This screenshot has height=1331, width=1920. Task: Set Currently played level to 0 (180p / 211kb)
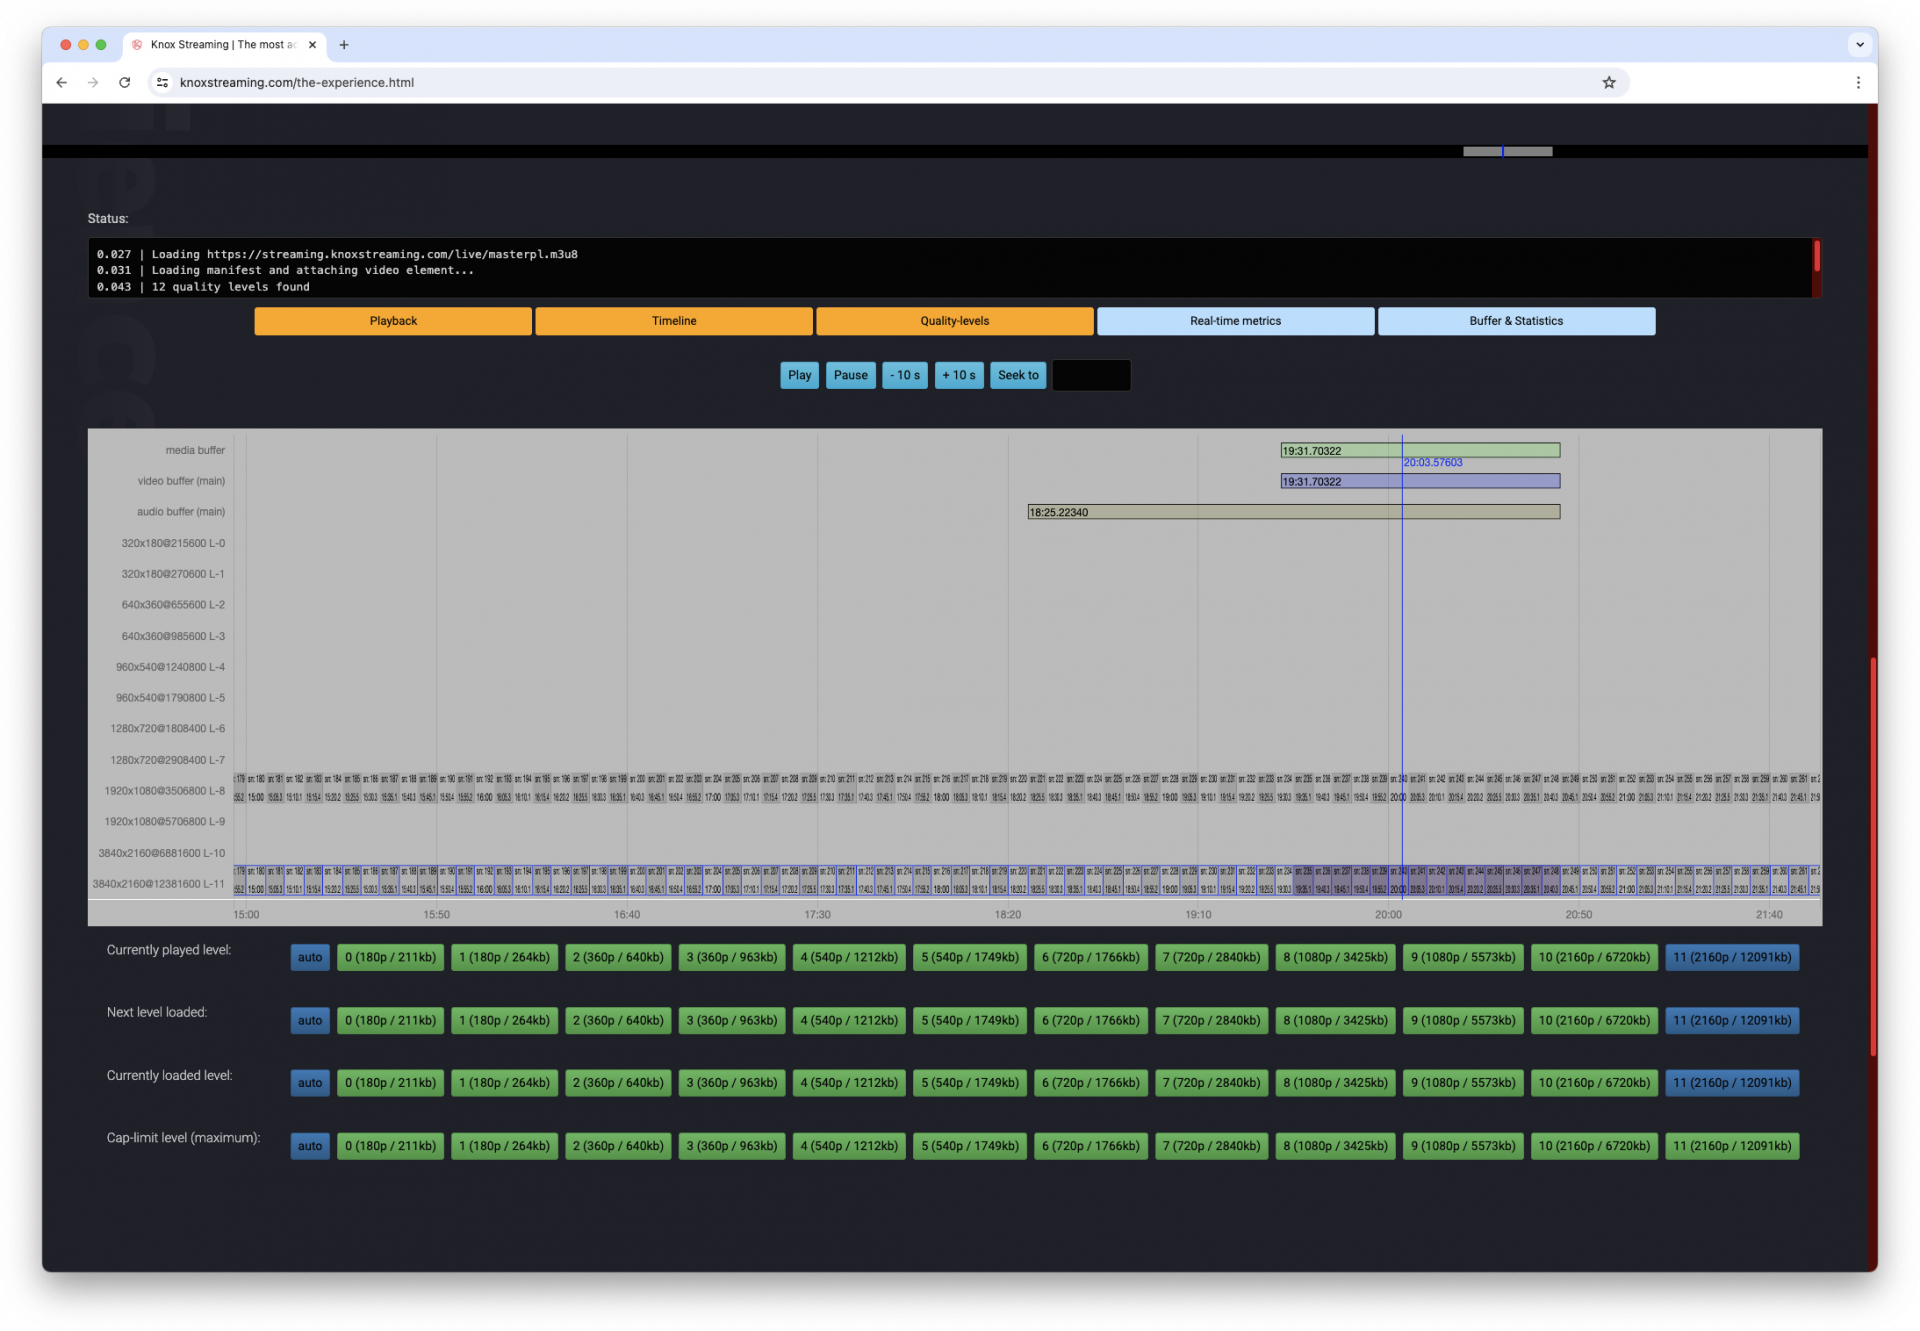(390, 957)
